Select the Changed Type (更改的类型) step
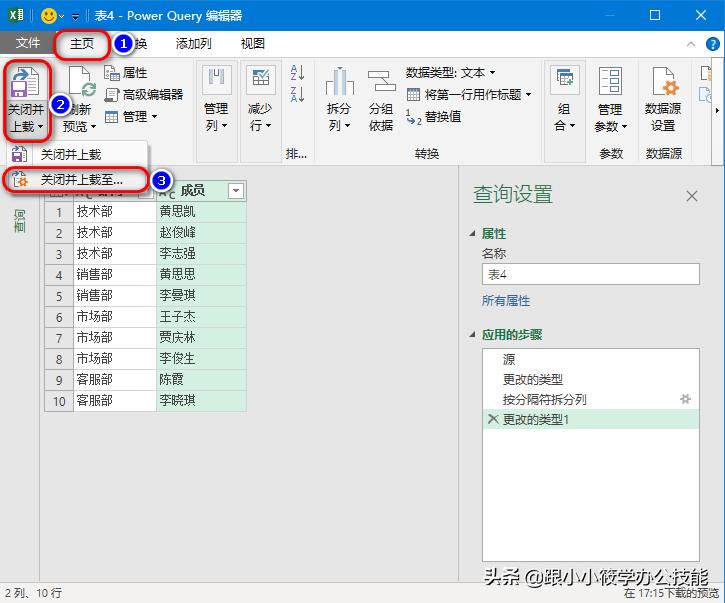This screenshot has height=603, width=725. (x=590, y=379)
